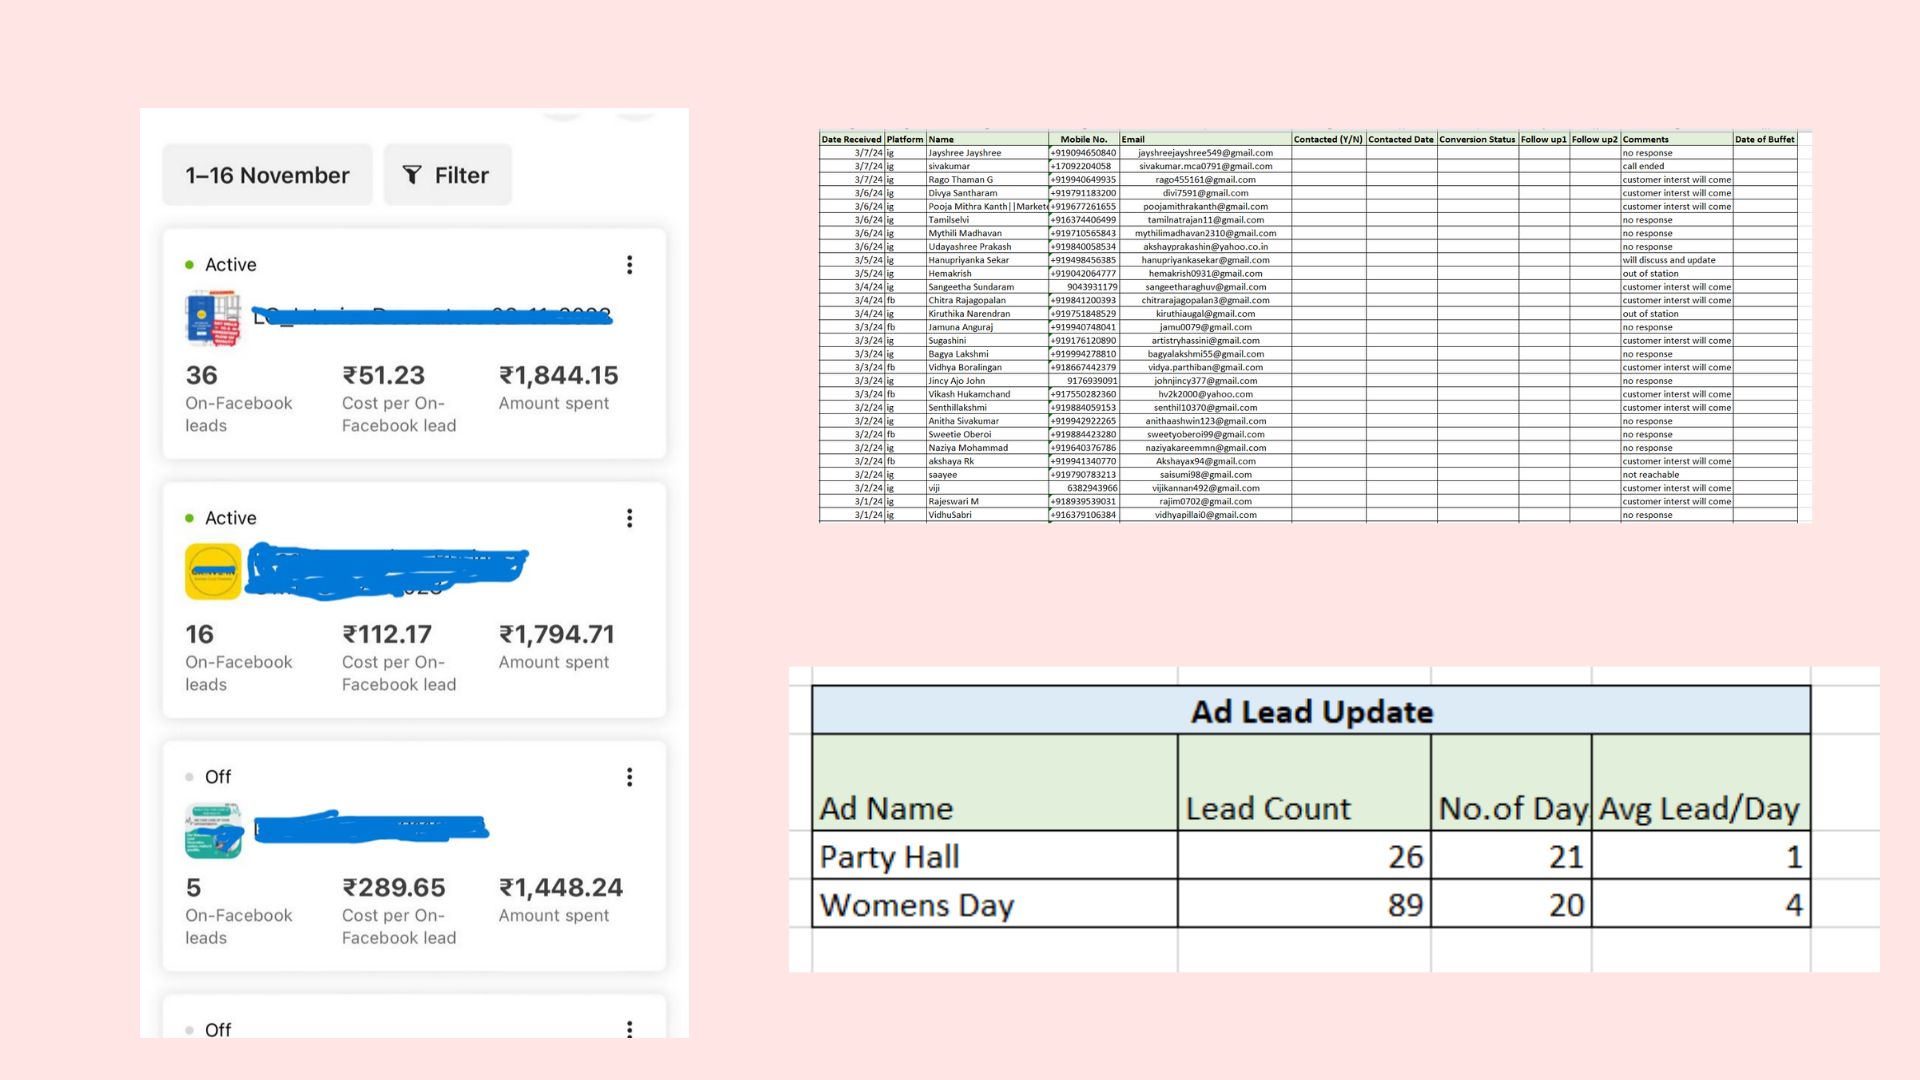Select the Ad Name header cell

point(995,783)
